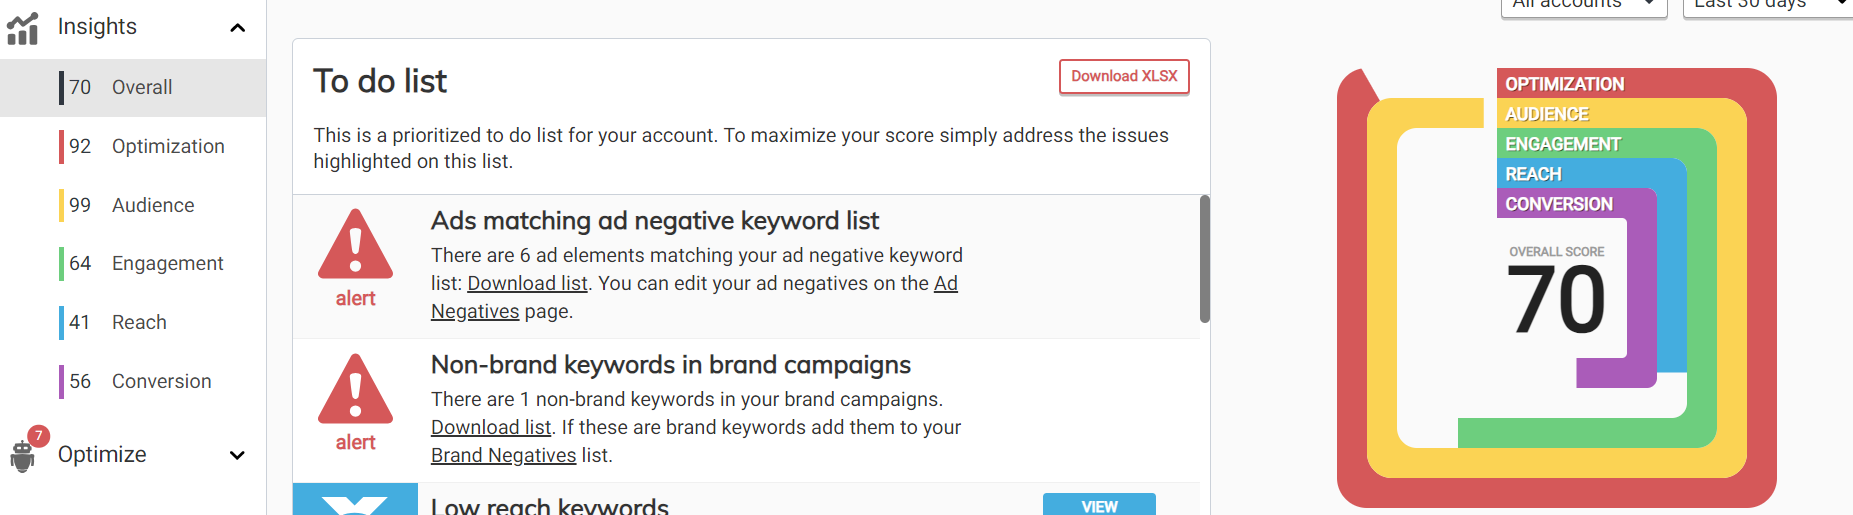Go to the Audience insights item
1853x515 pixels.
152,206
